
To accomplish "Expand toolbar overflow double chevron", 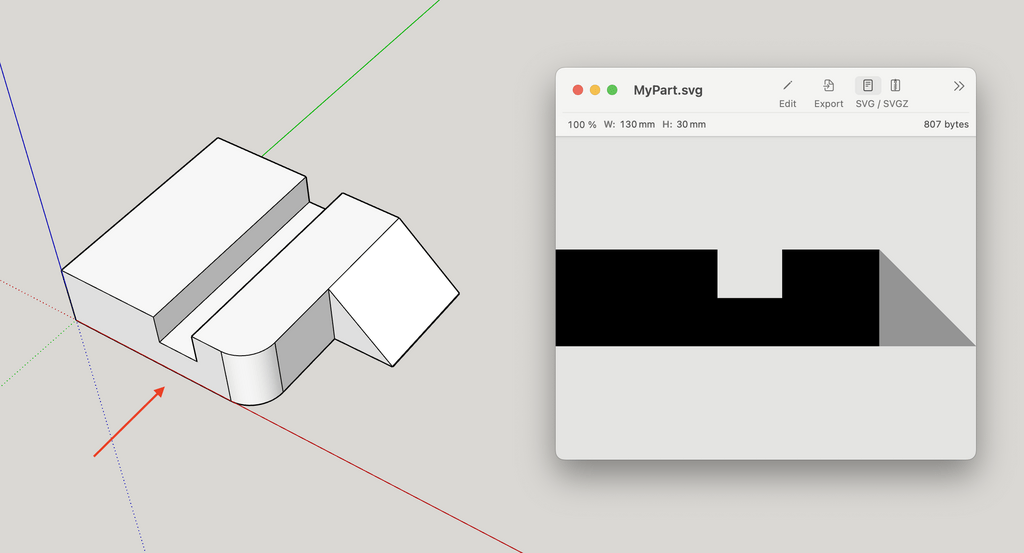I will [x=959, y=86].
